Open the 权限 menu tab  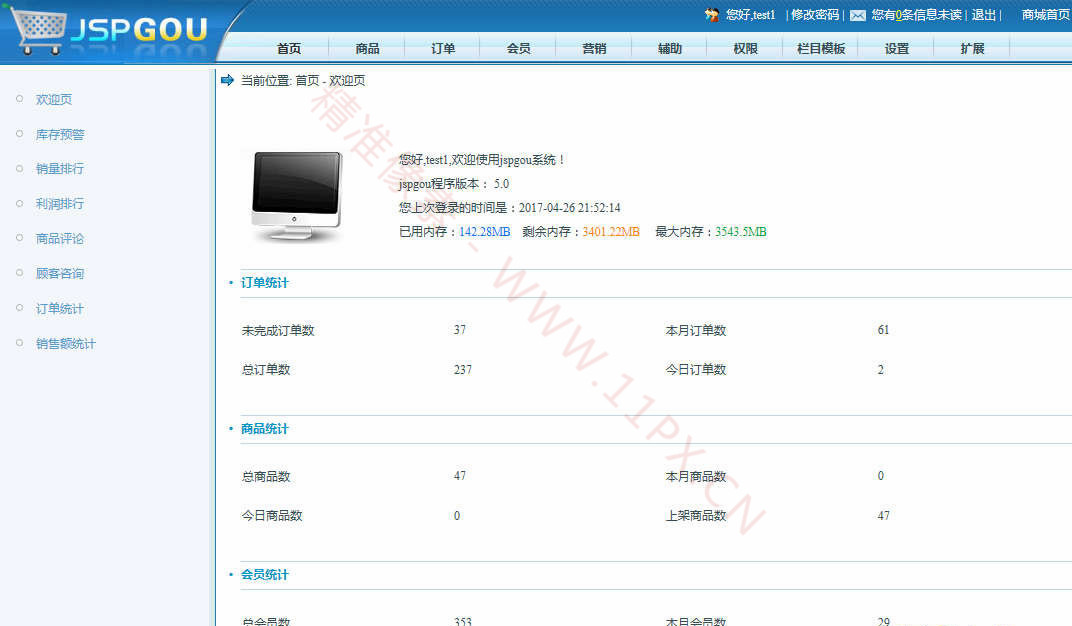(745, 49)
